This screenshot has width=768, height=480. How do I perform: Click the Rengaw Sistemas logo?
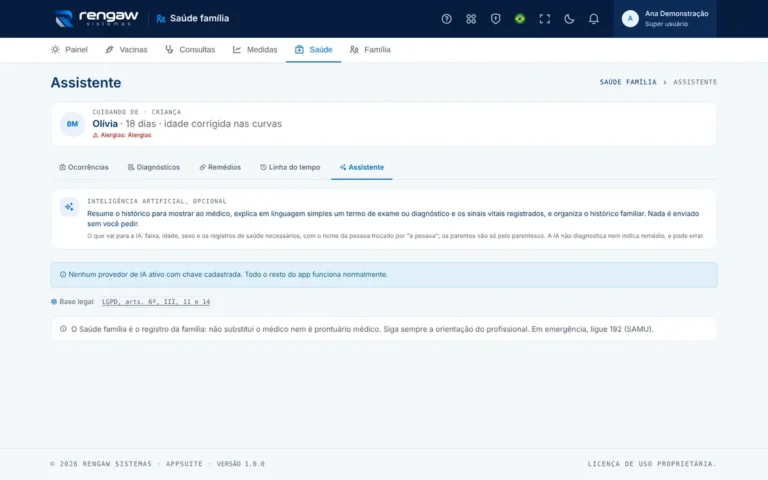(x=96, y=19)
